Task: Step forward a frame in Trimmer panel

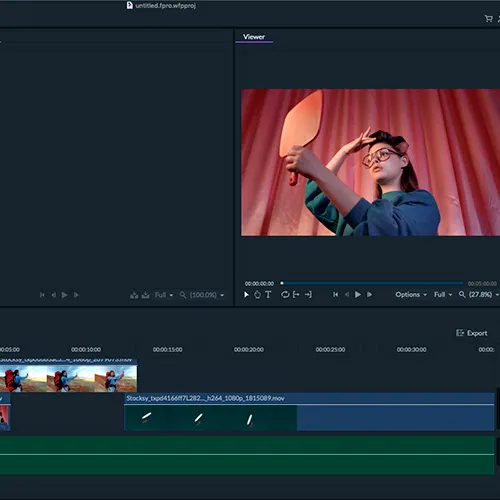Action: coord(76,295)
